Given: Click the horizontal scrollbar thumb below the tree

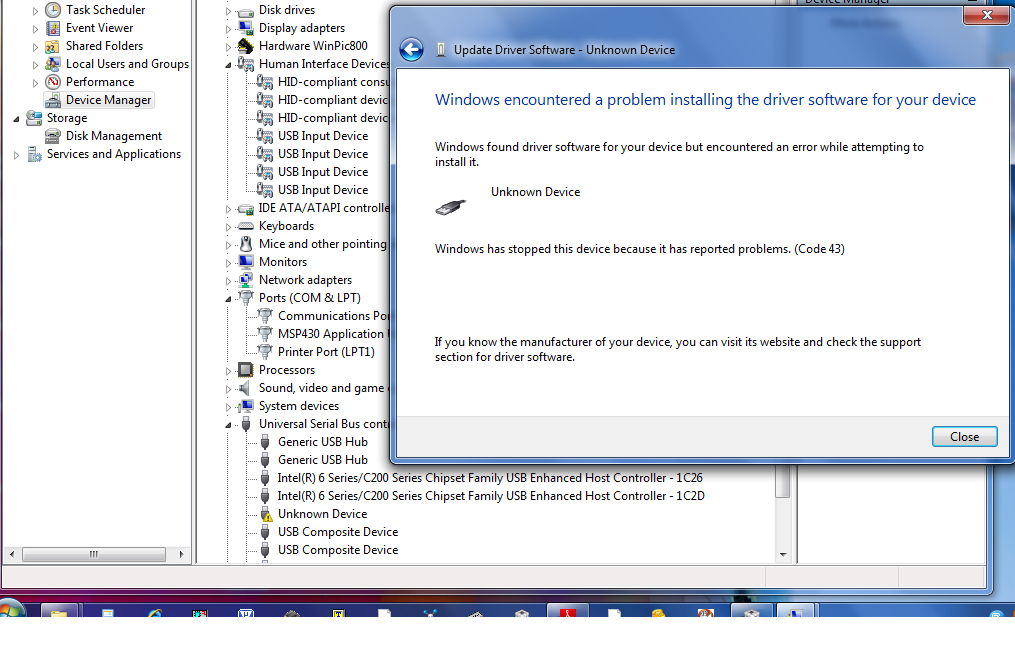Looking at the screenshot, I should (x=93, y=553).
